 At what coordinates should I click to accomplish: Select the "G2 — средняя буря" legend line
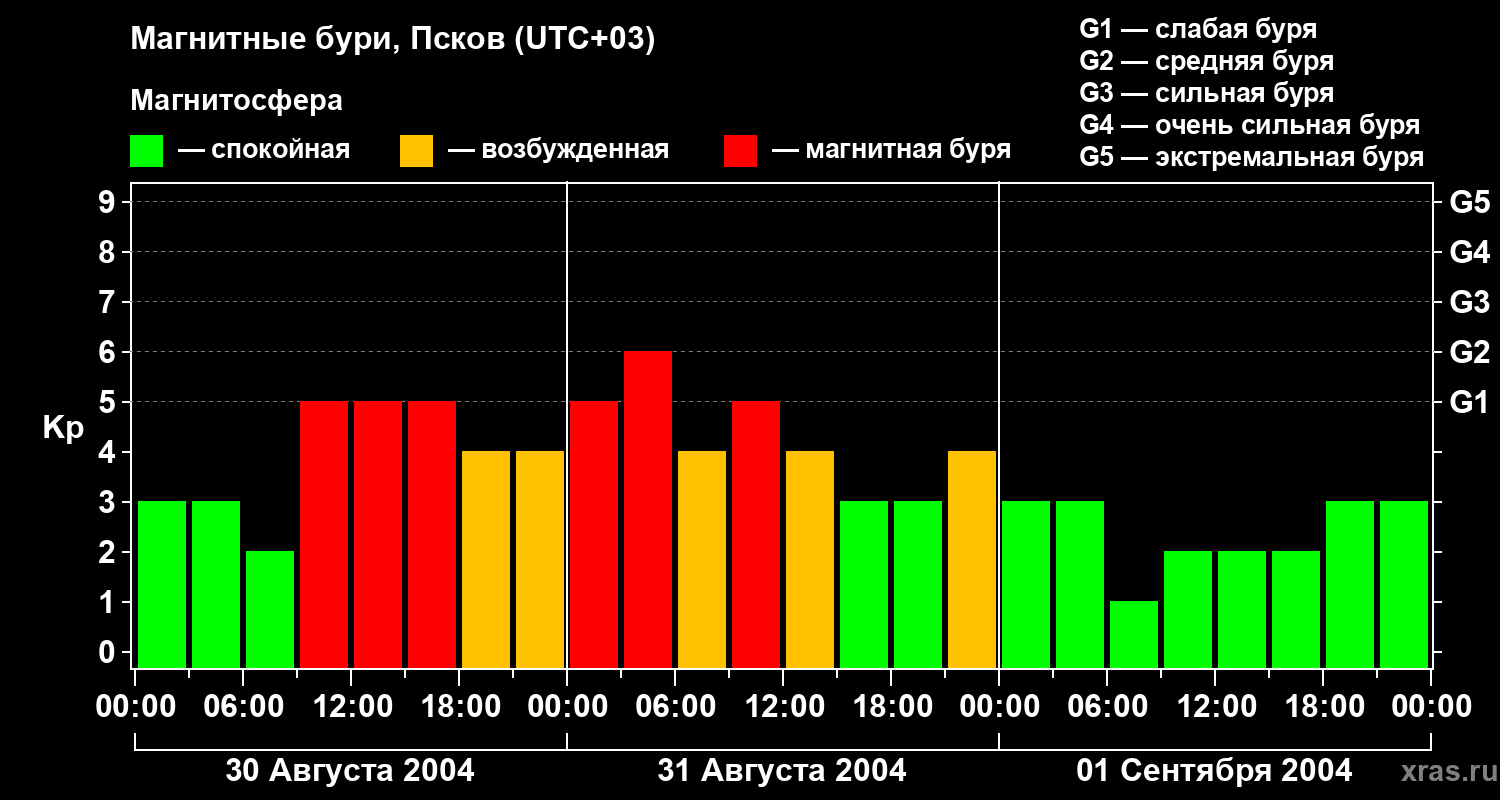click(x=1207, y=61)
